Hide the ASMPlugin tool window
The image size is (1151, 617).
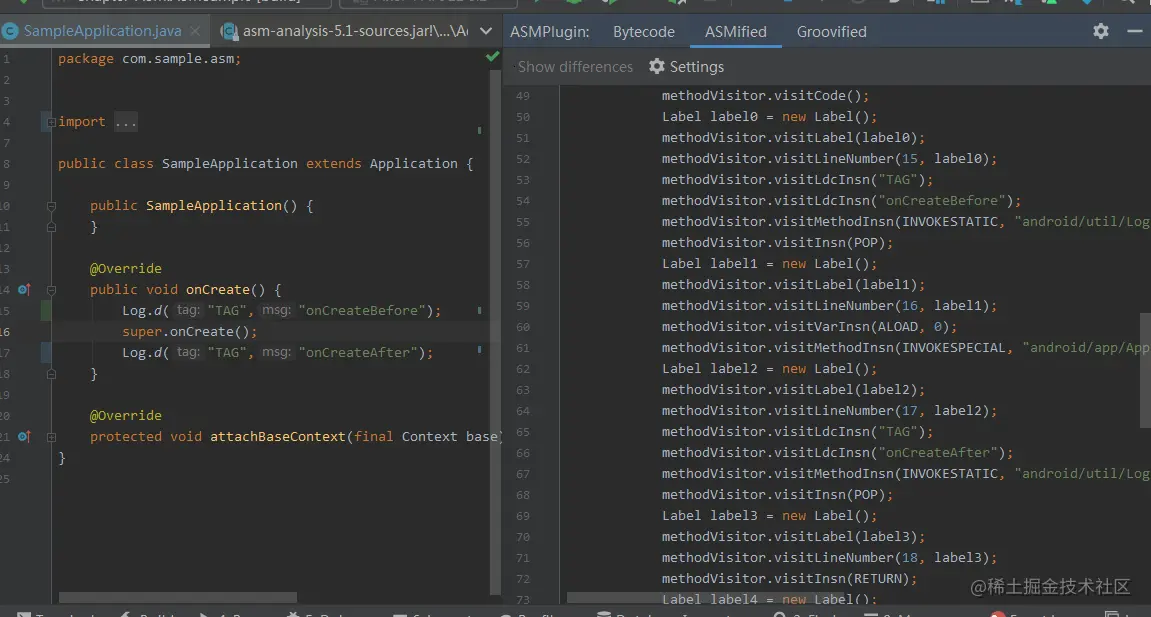point(1134,31)
